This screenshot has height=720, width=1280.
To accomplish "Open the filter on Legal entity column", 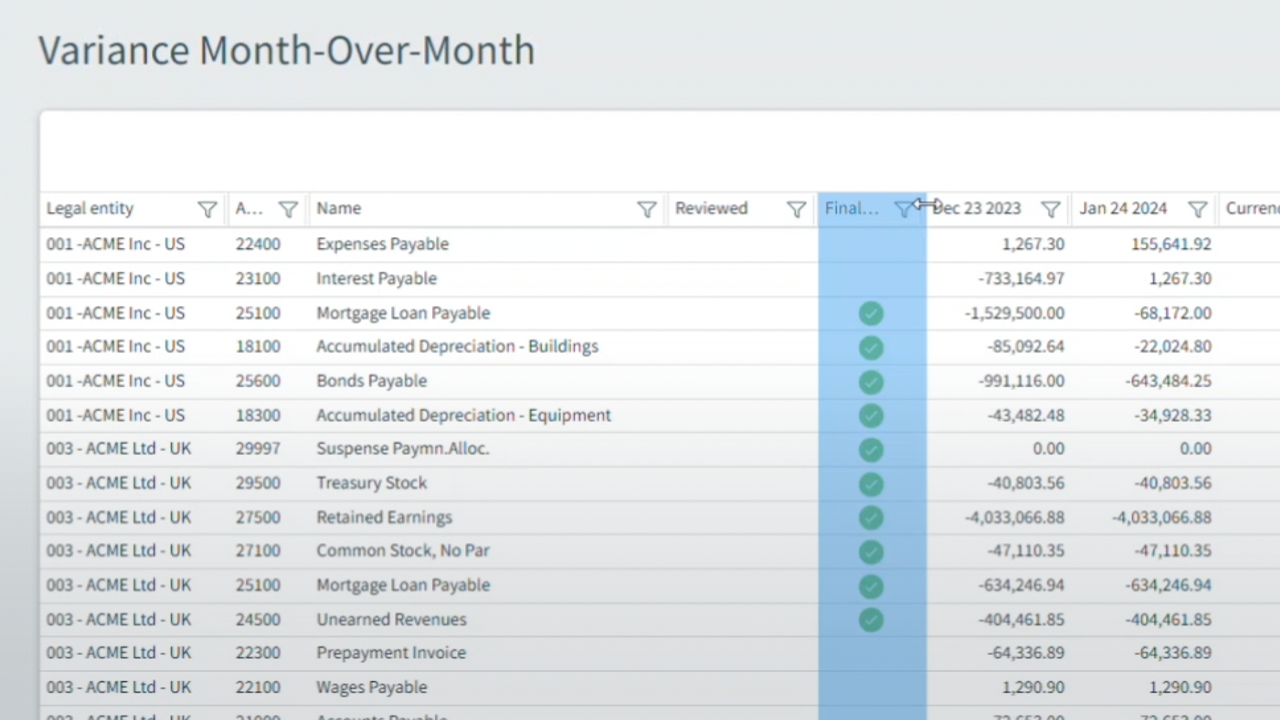I will tap(207, 209).
